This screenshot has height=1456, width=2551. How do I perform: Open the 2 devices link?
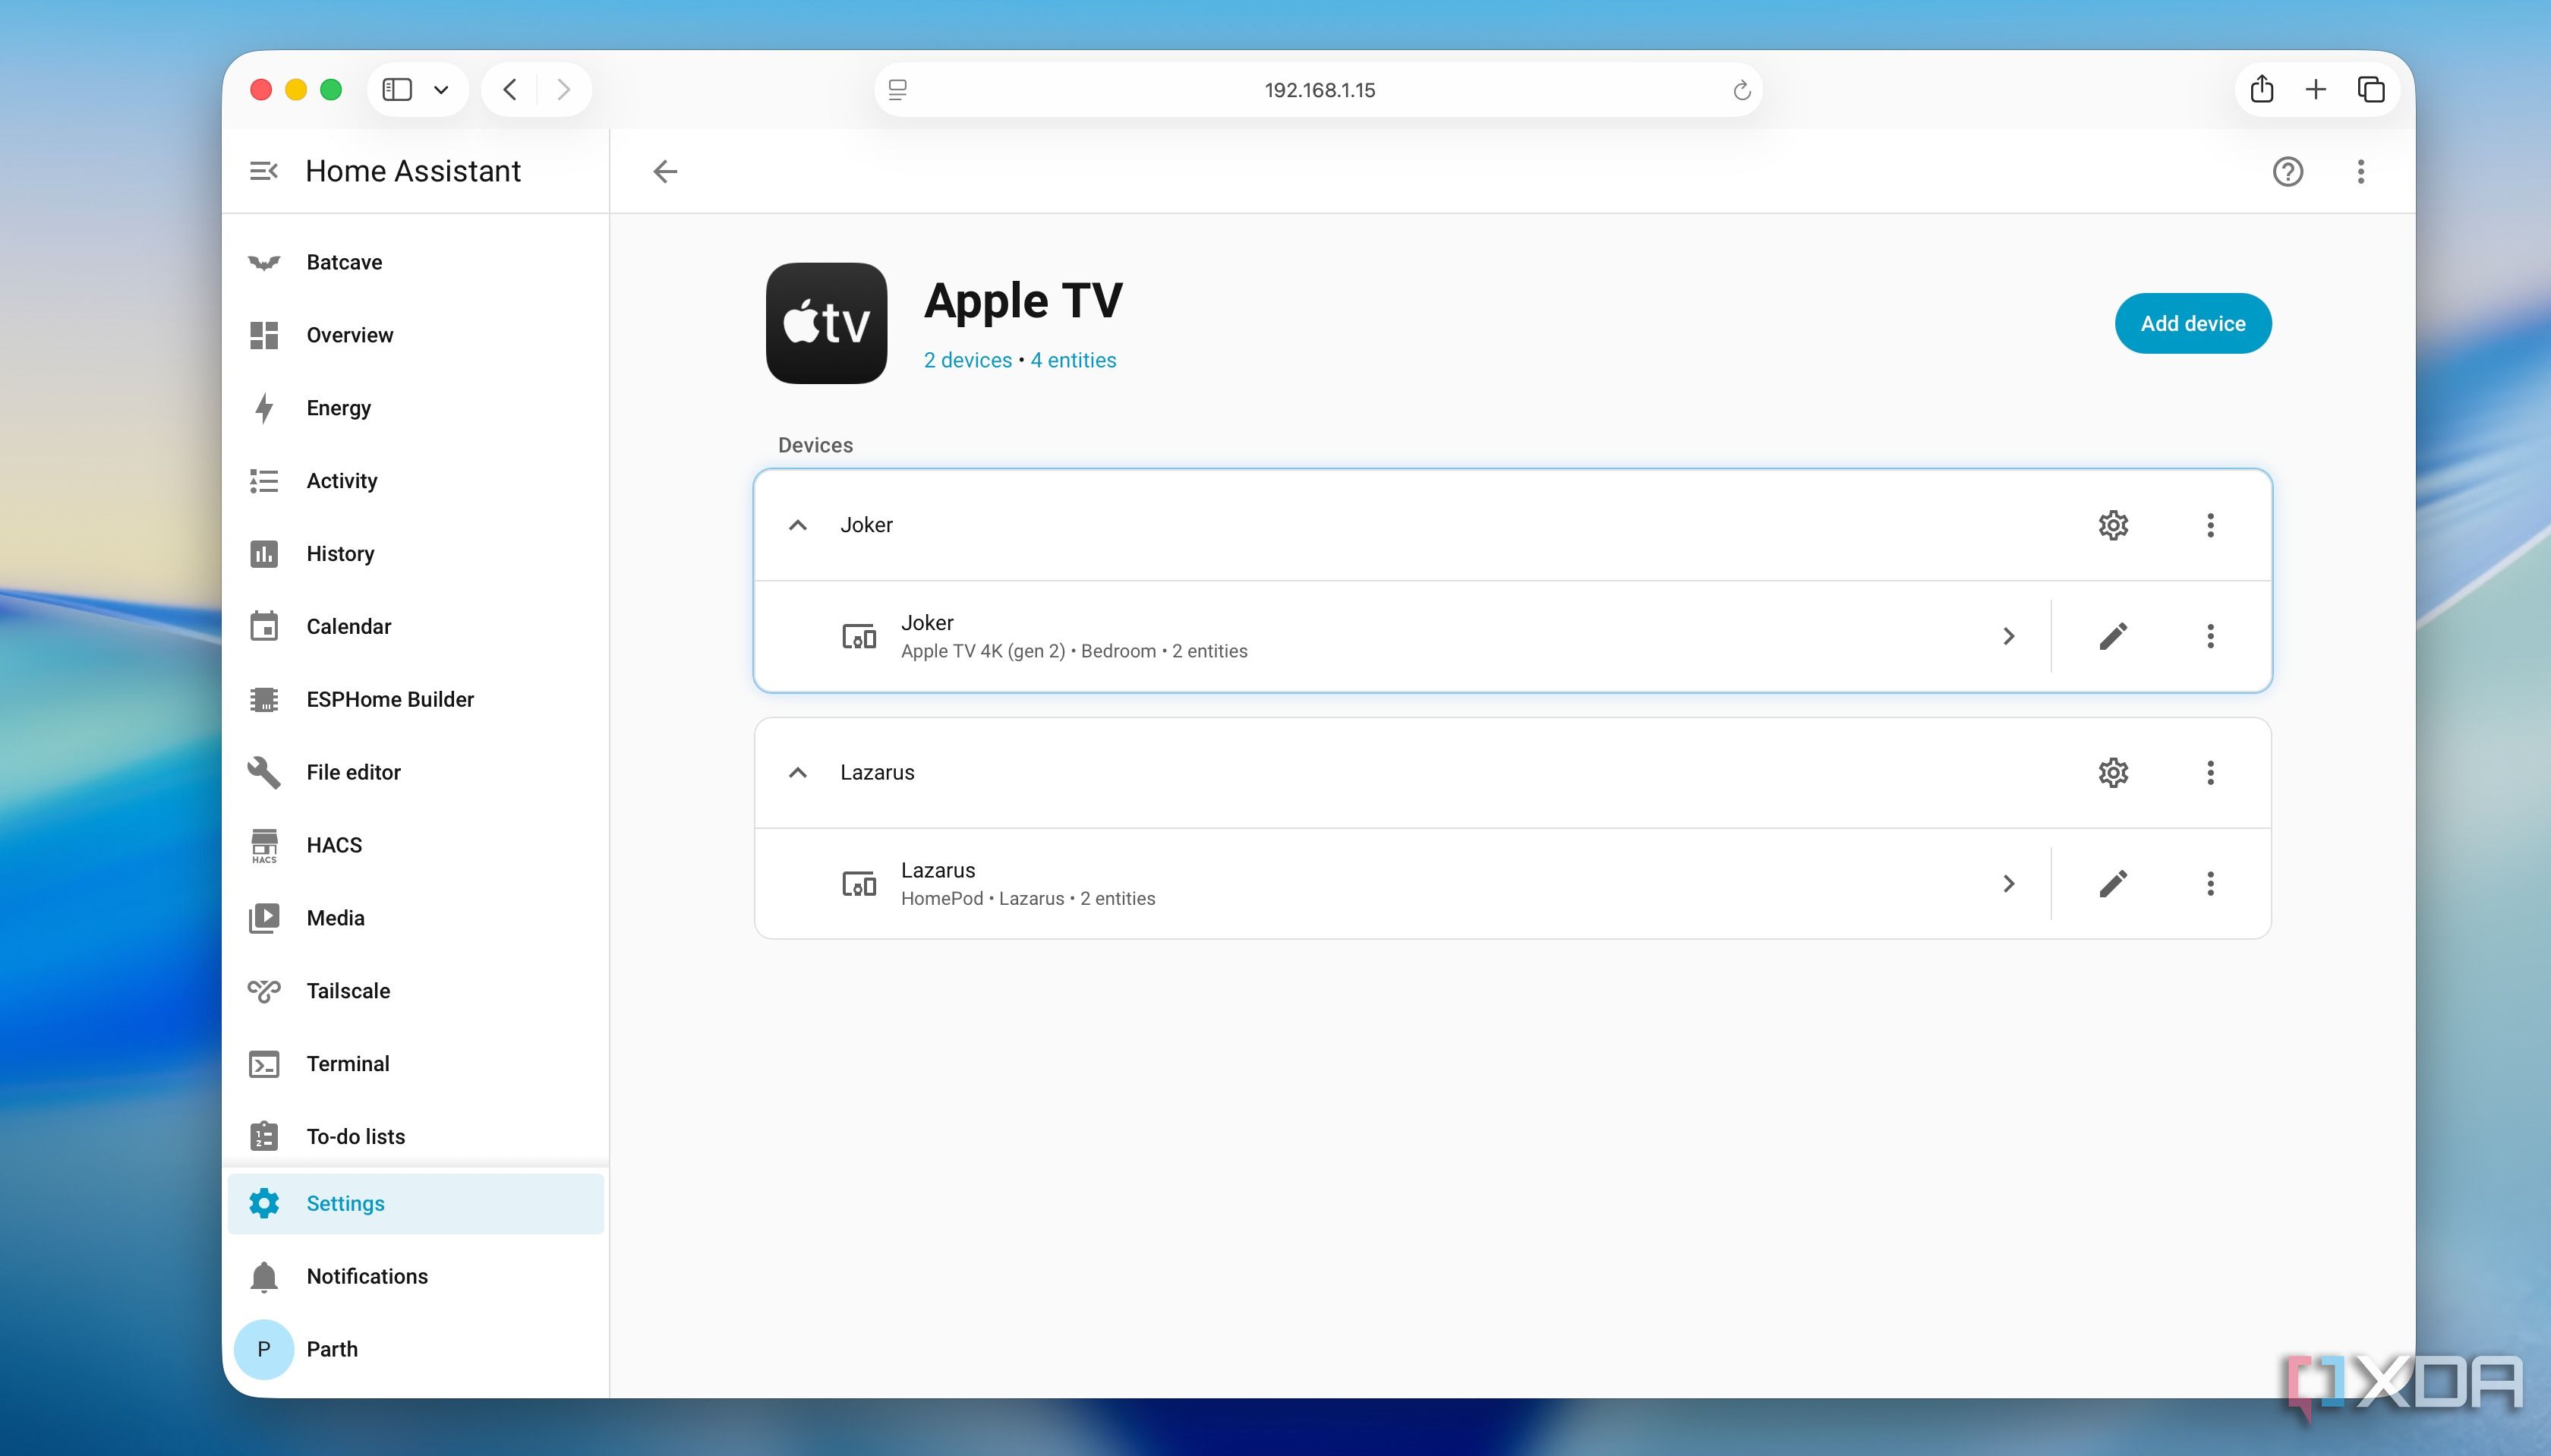pyautogui.click(x=967, y=360)
